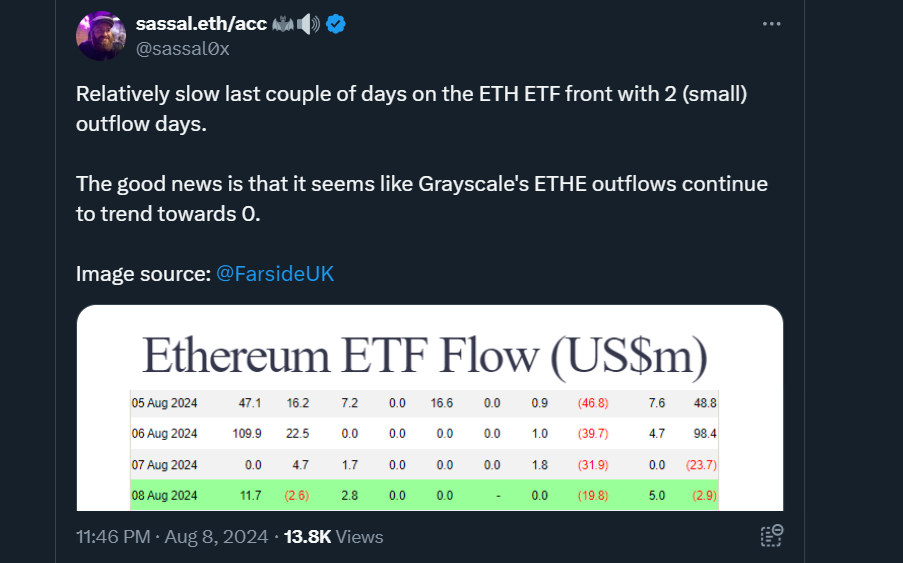Click the tweet text starting with Relatively slow

pyautogui.click(x=411, y=108)
